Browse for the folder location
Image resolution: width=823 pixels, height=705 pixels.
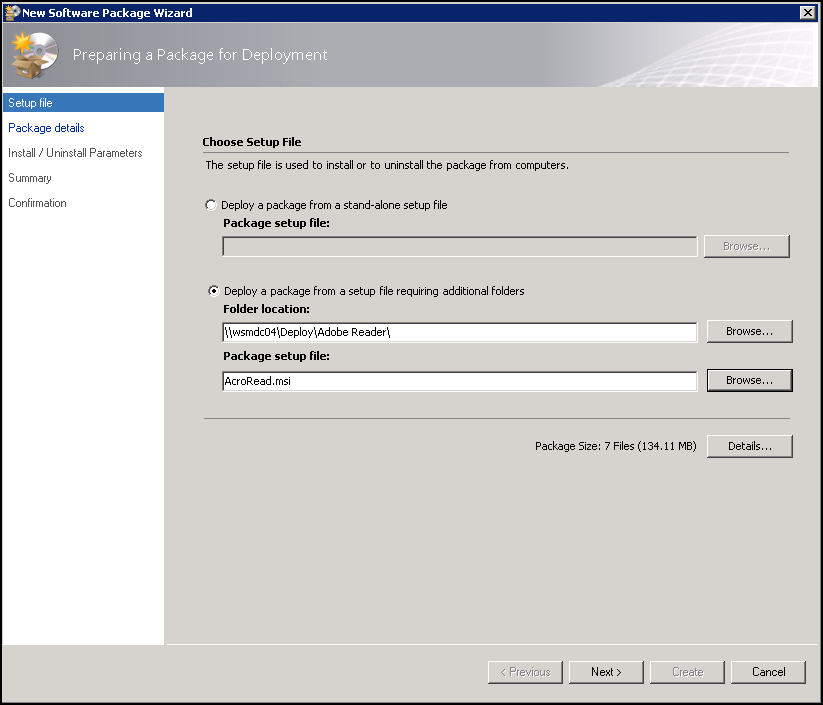749,331
